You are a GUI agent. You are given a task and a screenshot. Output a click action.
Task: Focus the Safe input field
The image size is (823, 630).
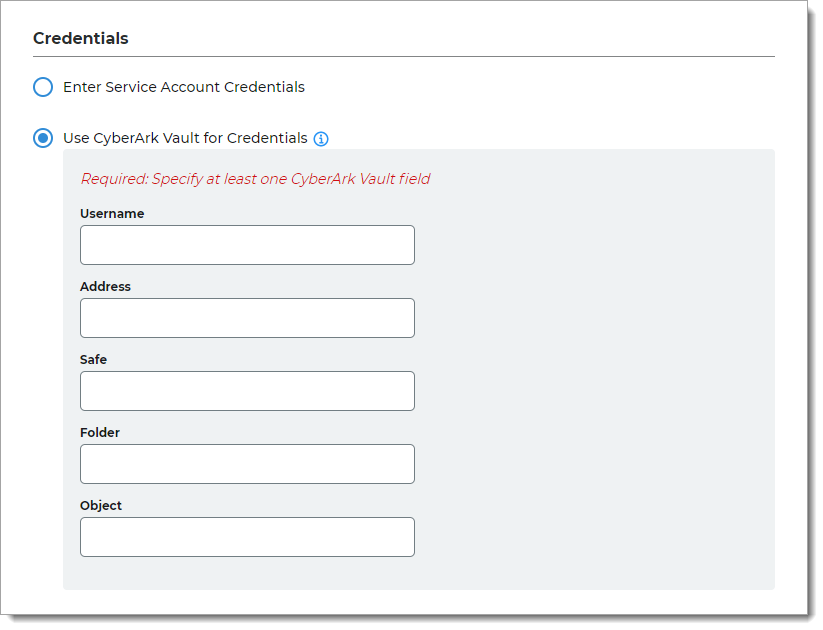click(x=247, y=391)
